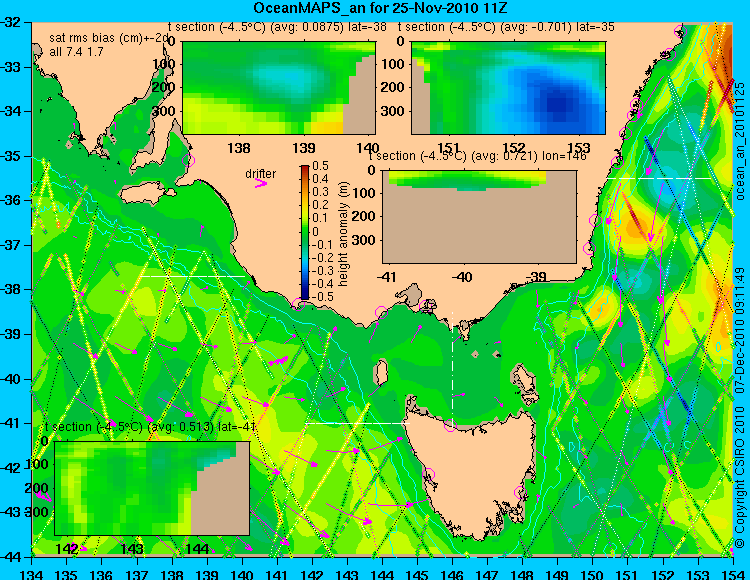Click the height anomaly color bar
This screenshot has width=750, height=580.
tap(305, 232)
